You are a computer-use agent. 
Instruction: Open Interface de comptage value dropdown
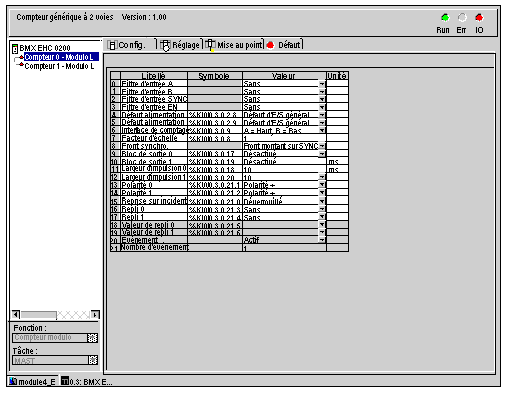(x=322, y=130)
